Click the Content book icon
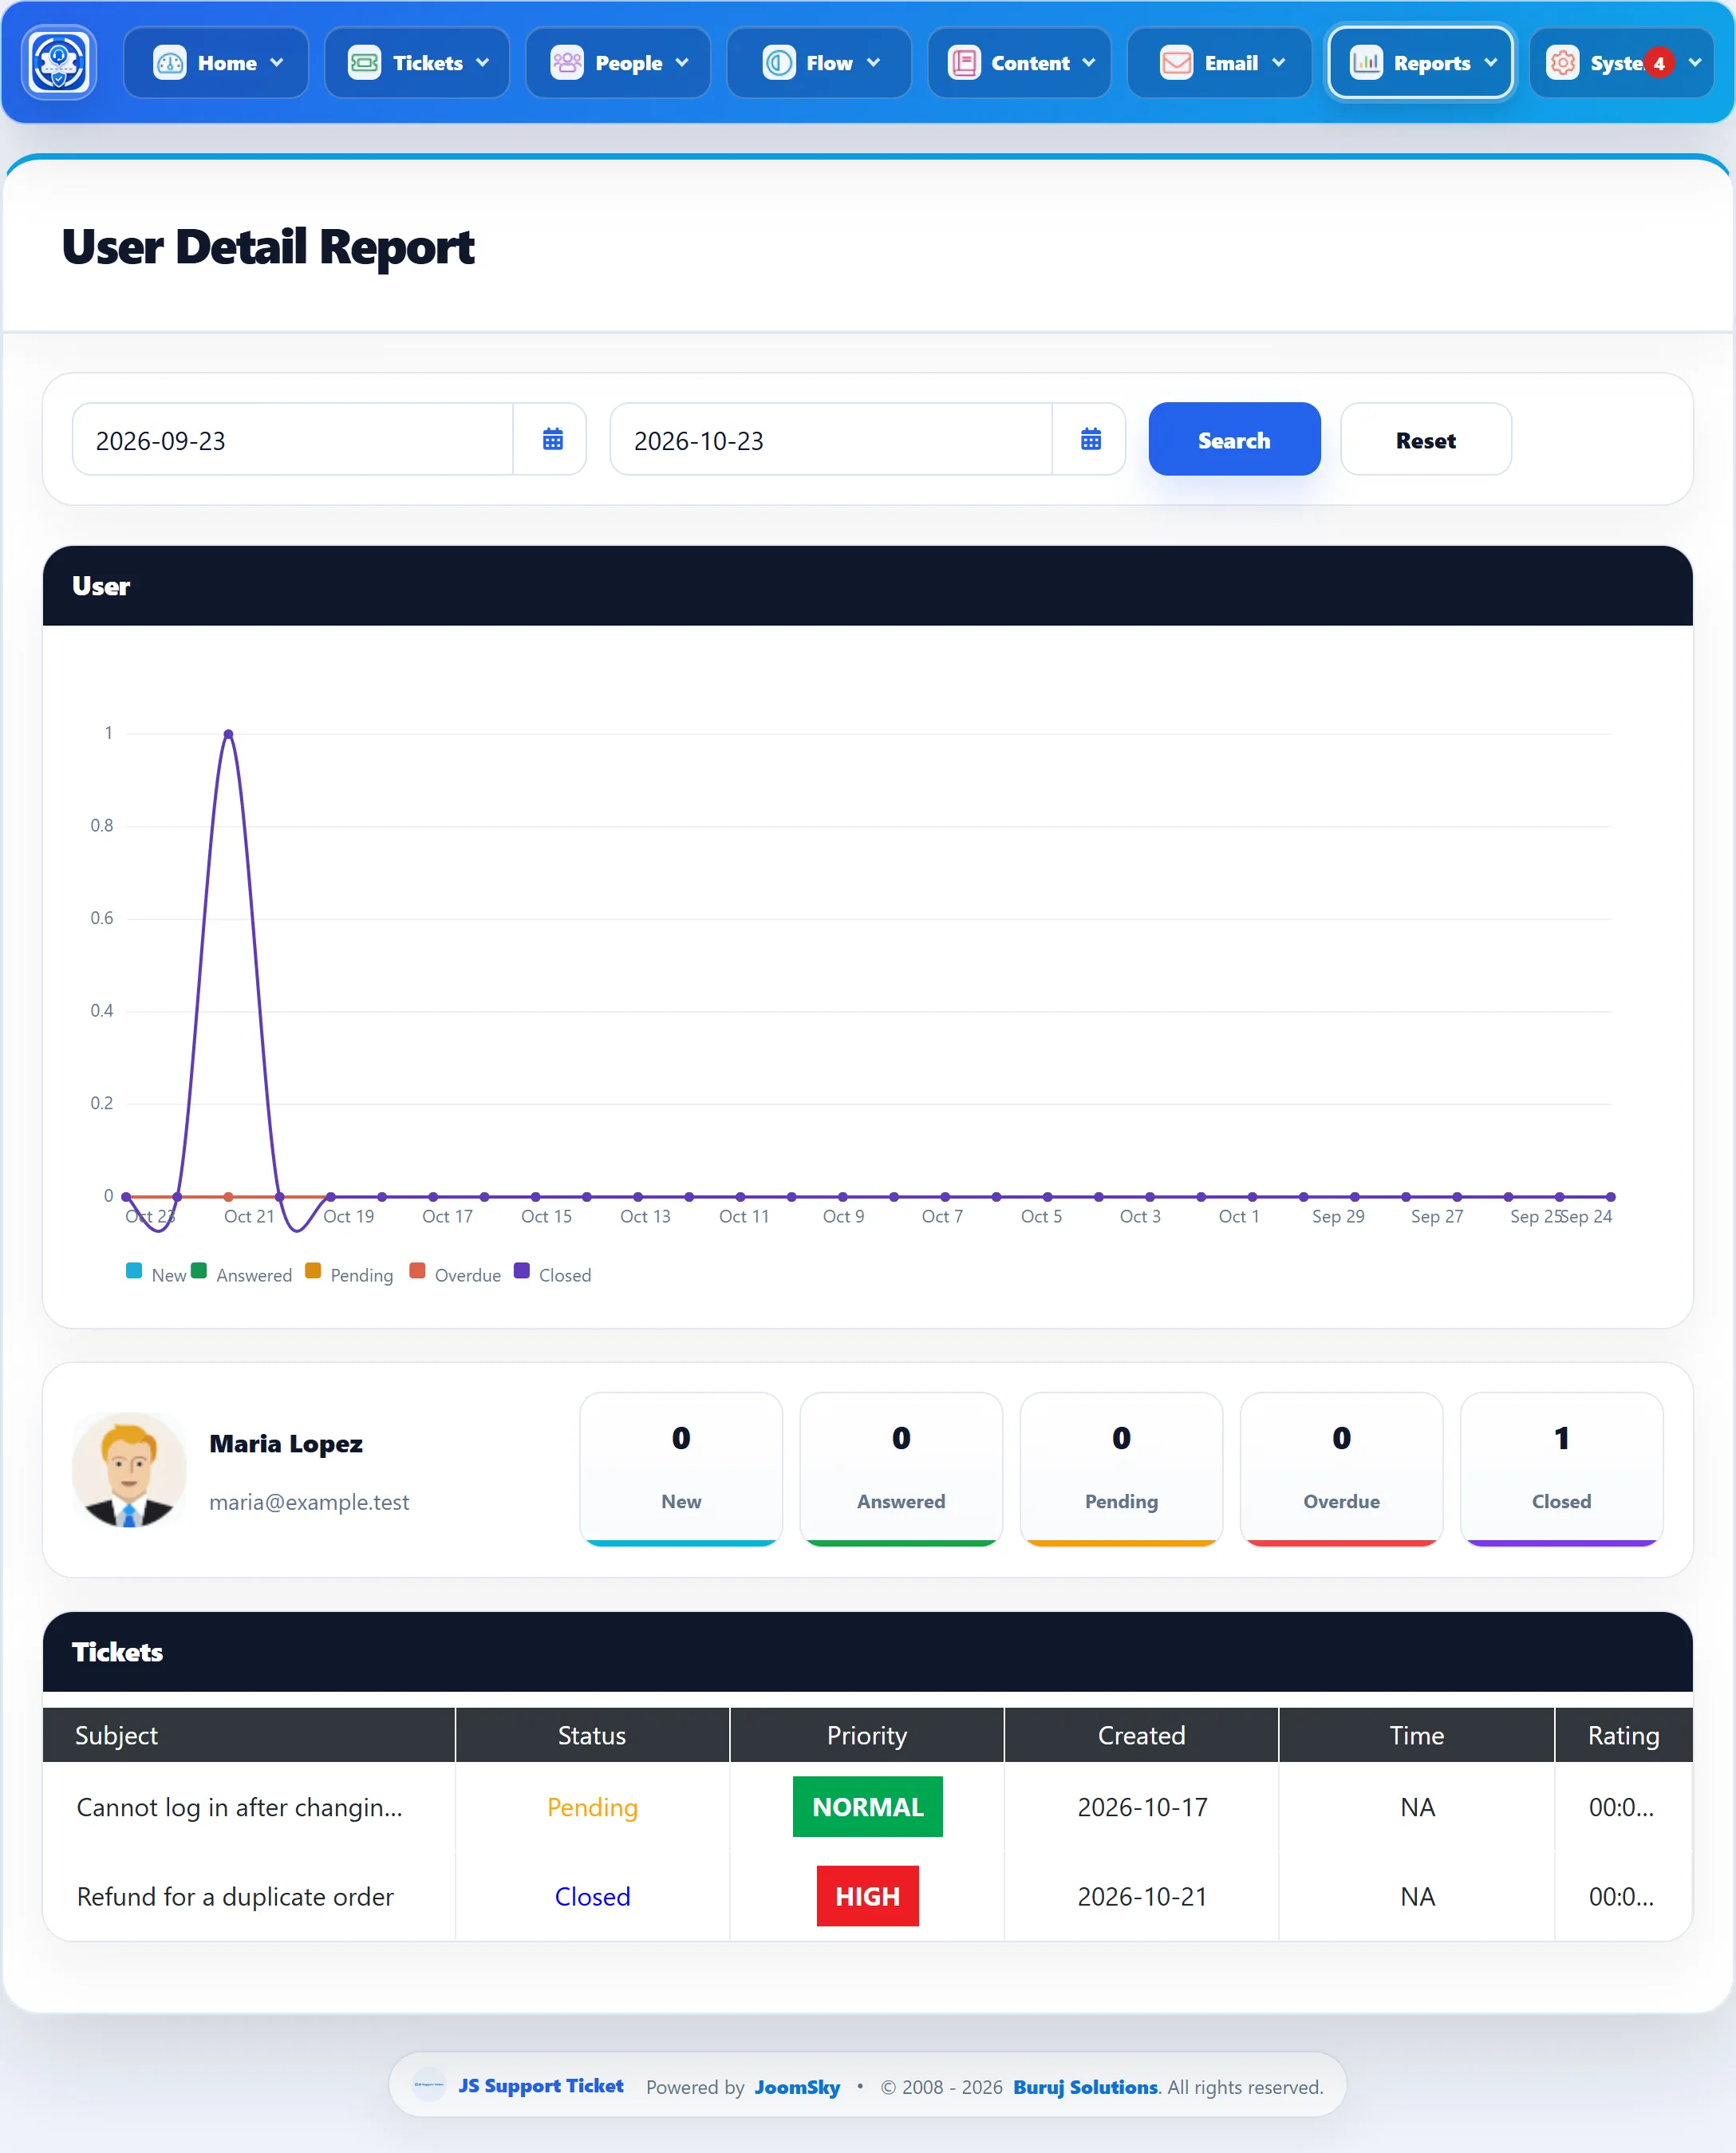The image size is (1736, 2153). tap(964, 63)
